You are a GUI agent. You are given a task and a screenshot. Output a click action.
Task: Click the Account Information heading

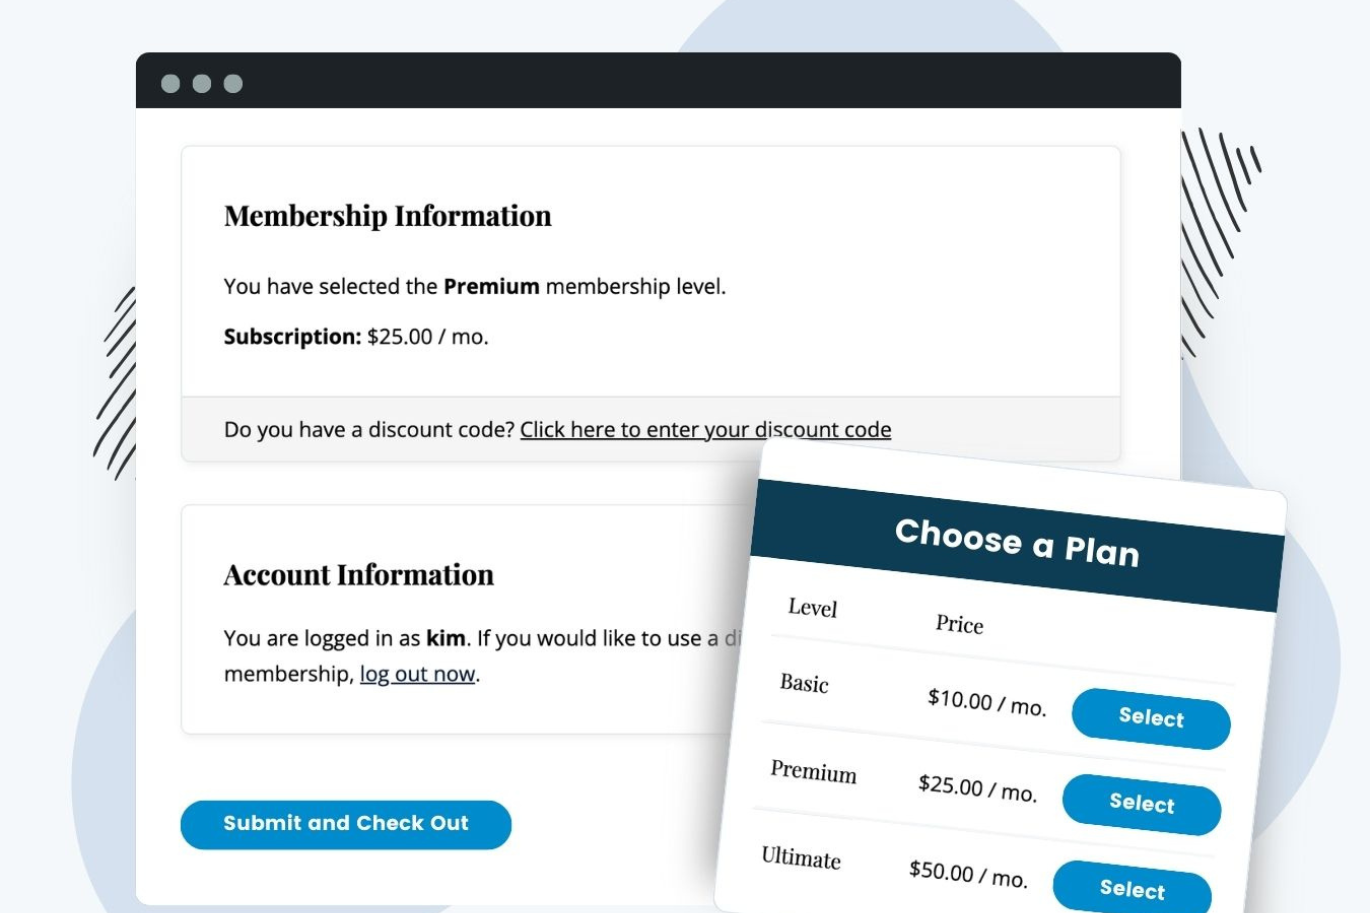pos(359,575)
